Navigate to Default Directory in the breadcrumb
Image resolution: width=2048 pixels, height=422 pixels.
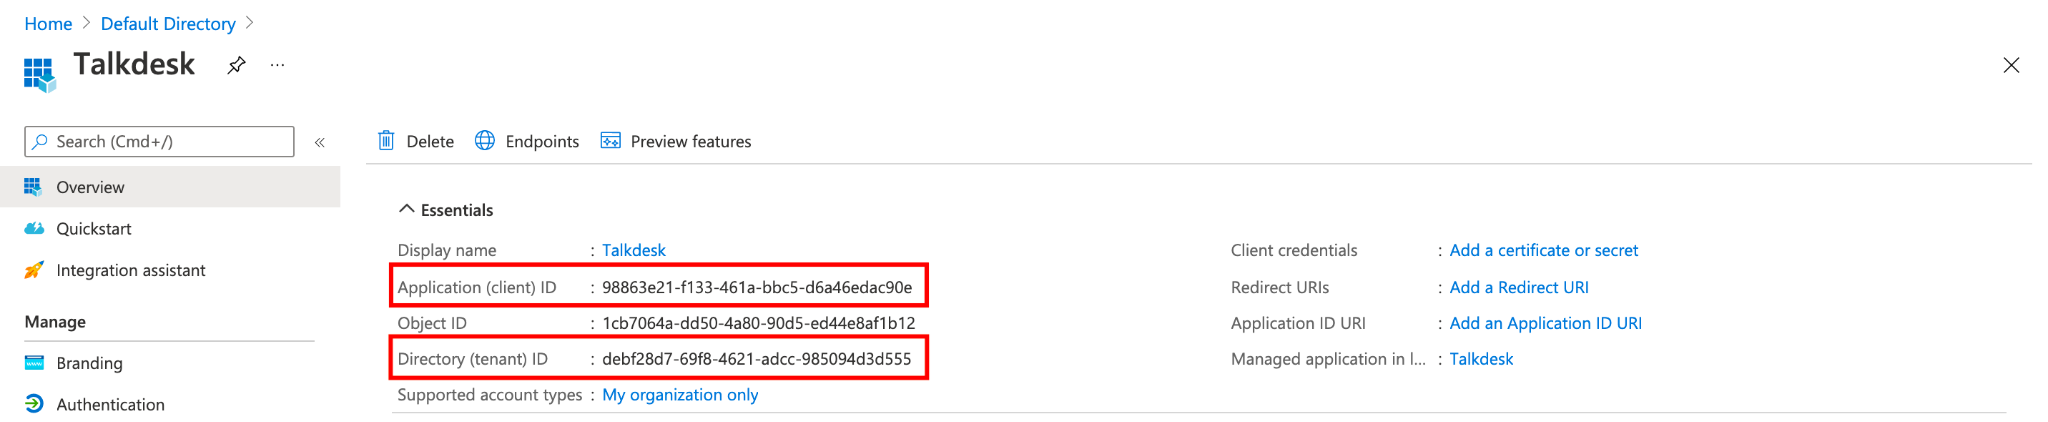(x=168, y=23)
